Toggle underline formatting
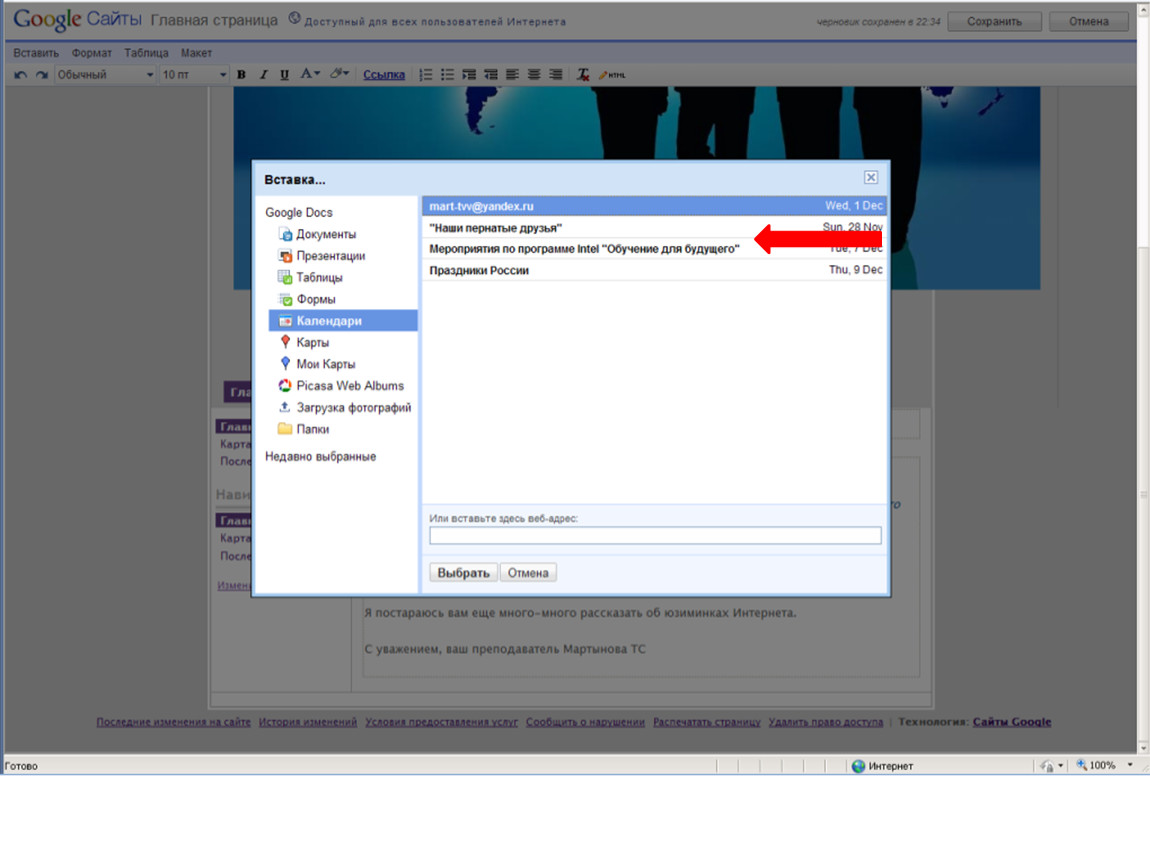This screenshot has width=1150, height=864. [x=285, y=75]
